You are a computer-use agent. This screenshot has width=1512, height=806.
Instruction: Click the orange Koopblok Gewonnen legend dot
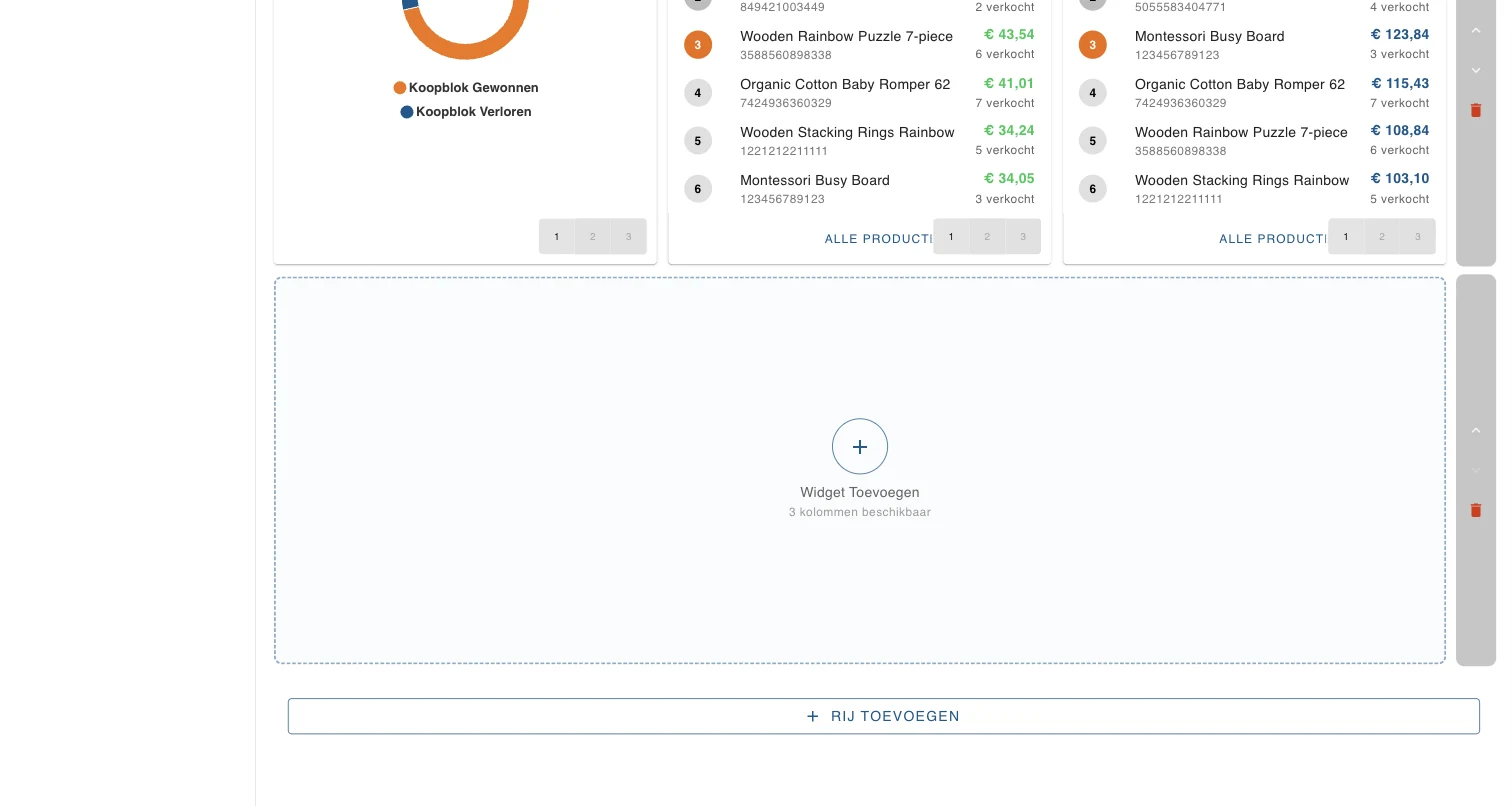tap(400, 88)
